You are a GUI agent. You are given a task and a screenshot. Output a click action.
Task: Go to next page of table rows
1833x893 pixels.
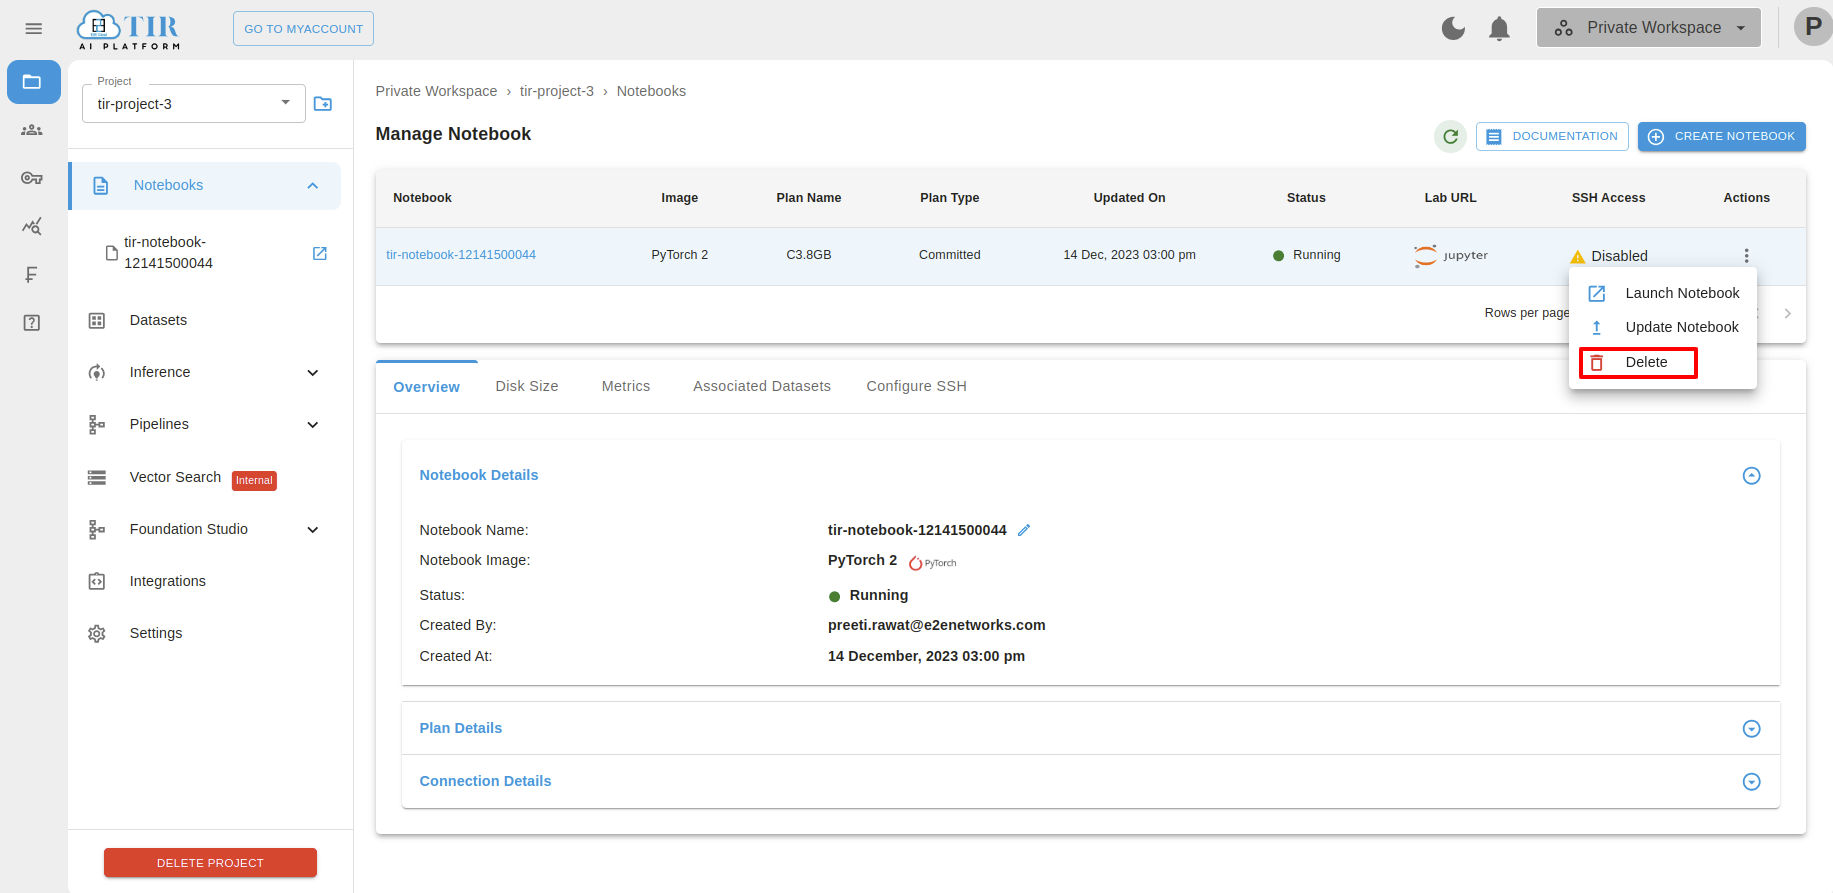1788,313
